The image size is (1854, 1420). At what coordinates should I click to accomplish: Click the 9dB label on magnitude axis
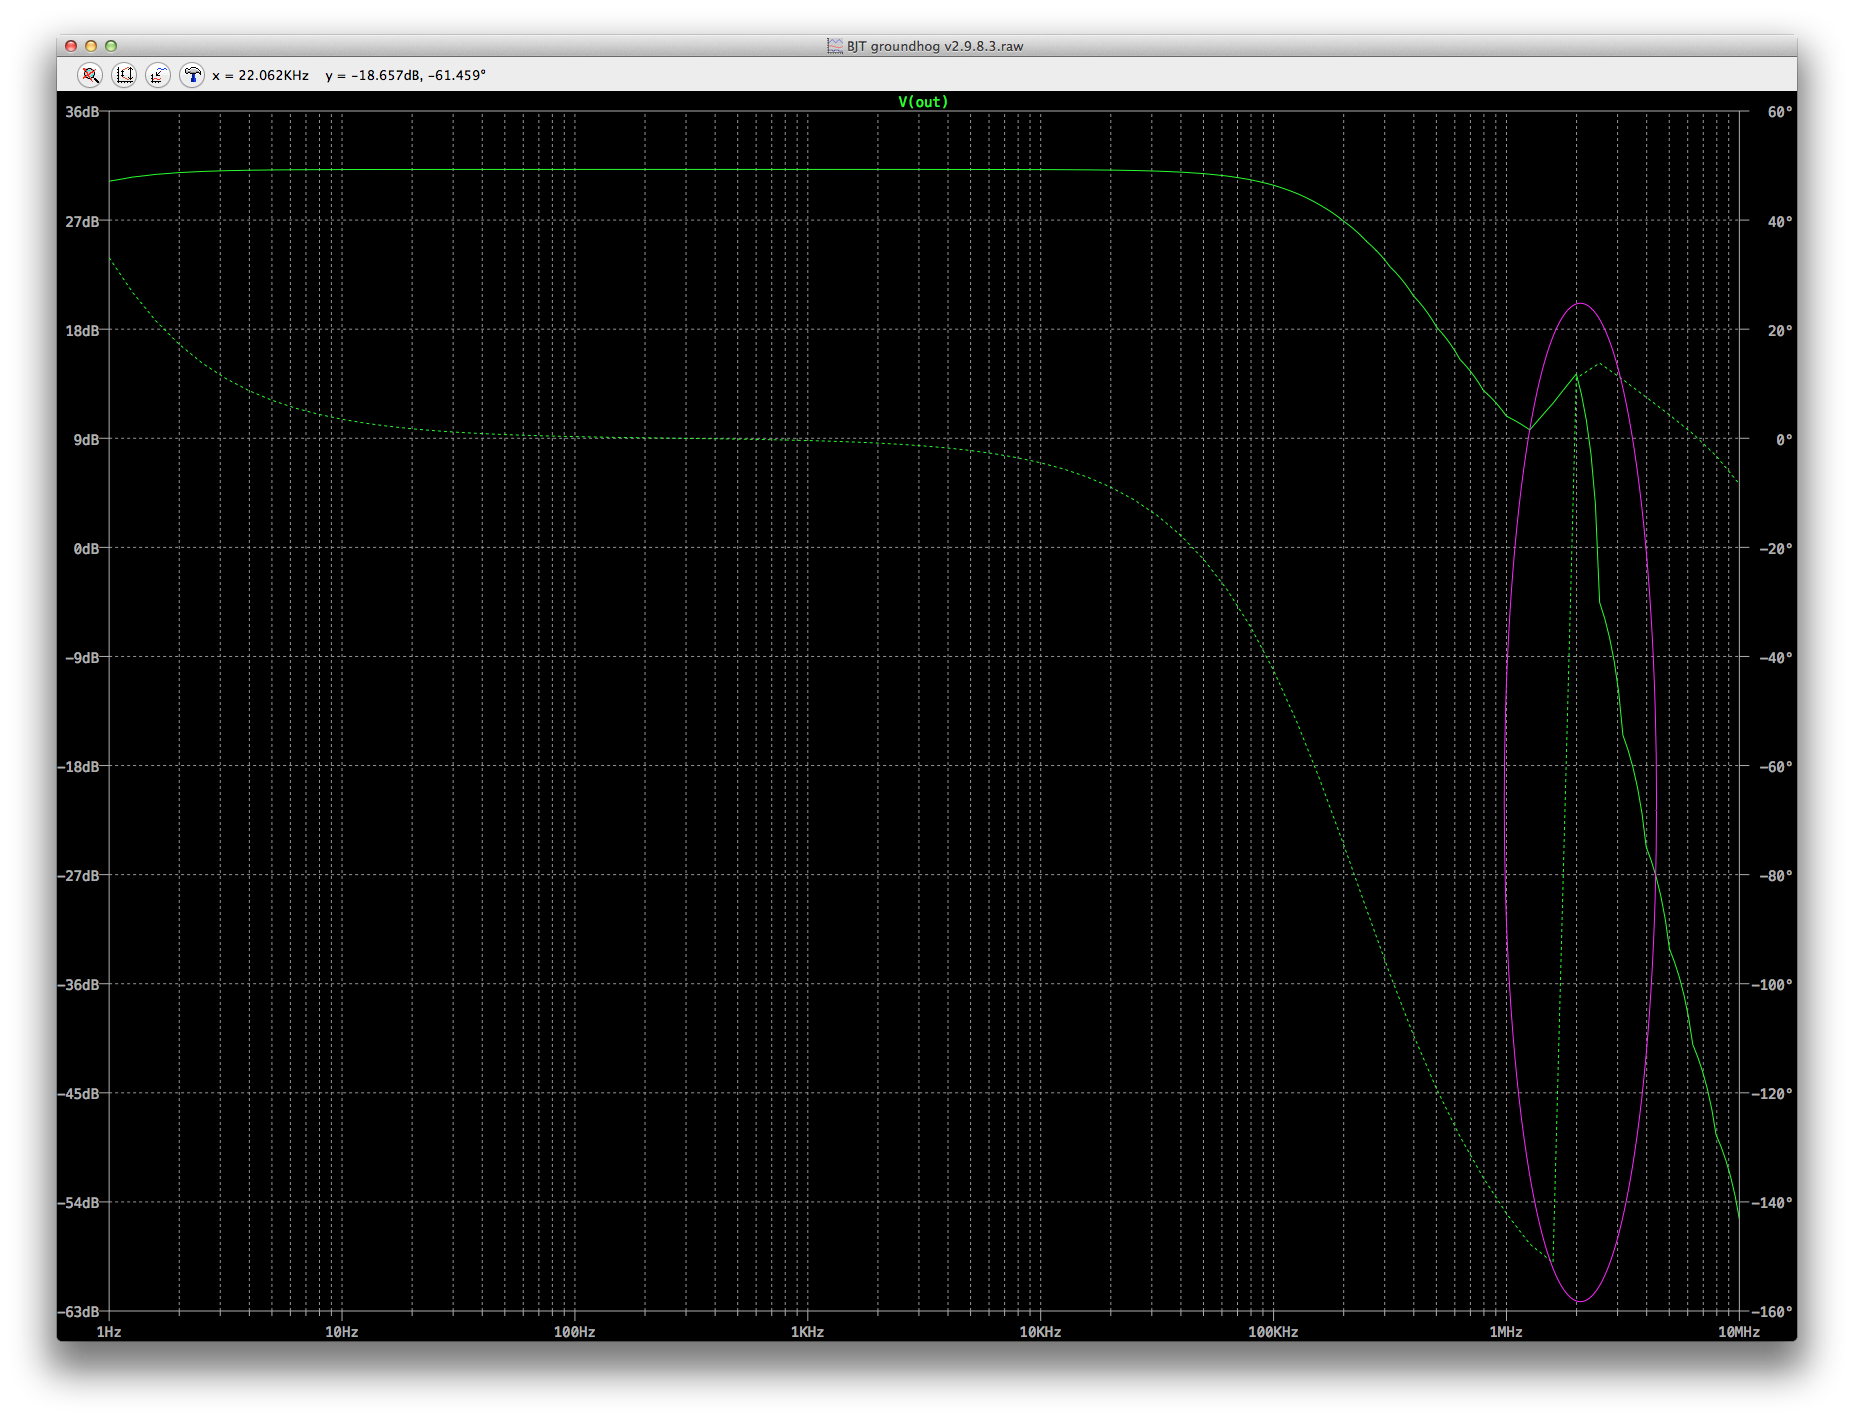coord(86,439)
